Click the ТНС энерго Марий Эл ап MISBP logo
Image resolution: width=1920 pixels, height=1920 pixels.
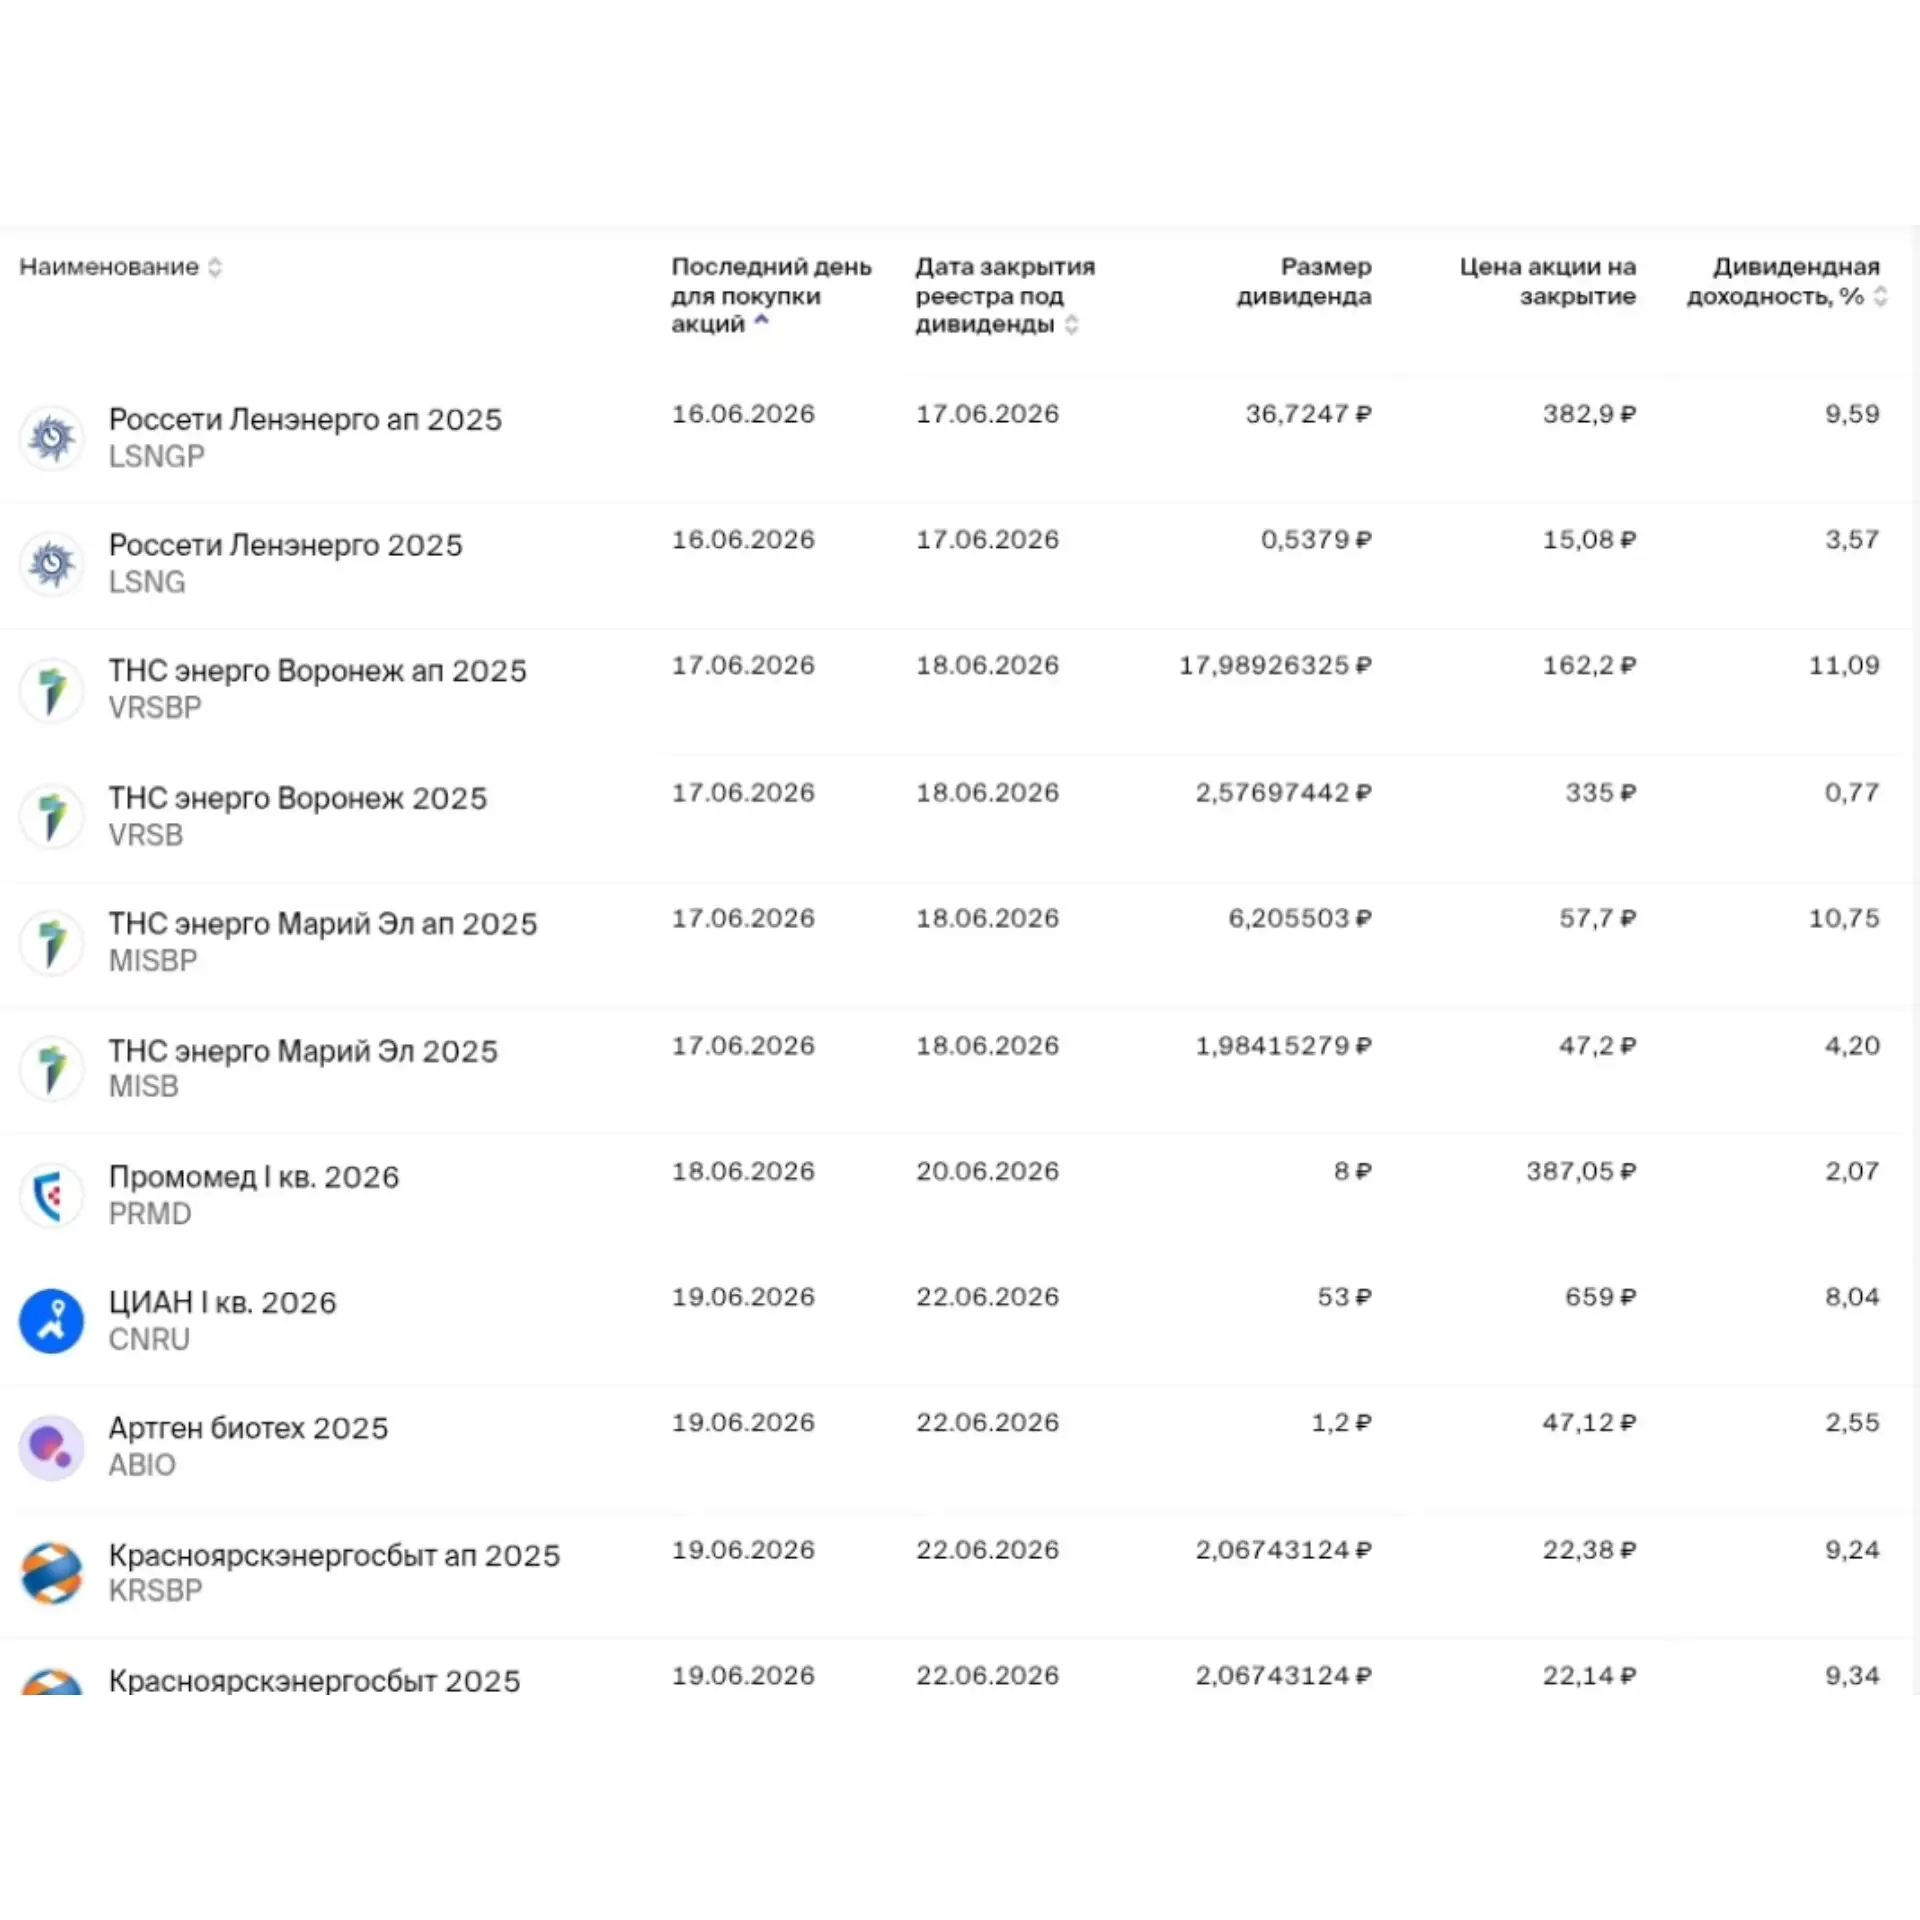[51, 942]
